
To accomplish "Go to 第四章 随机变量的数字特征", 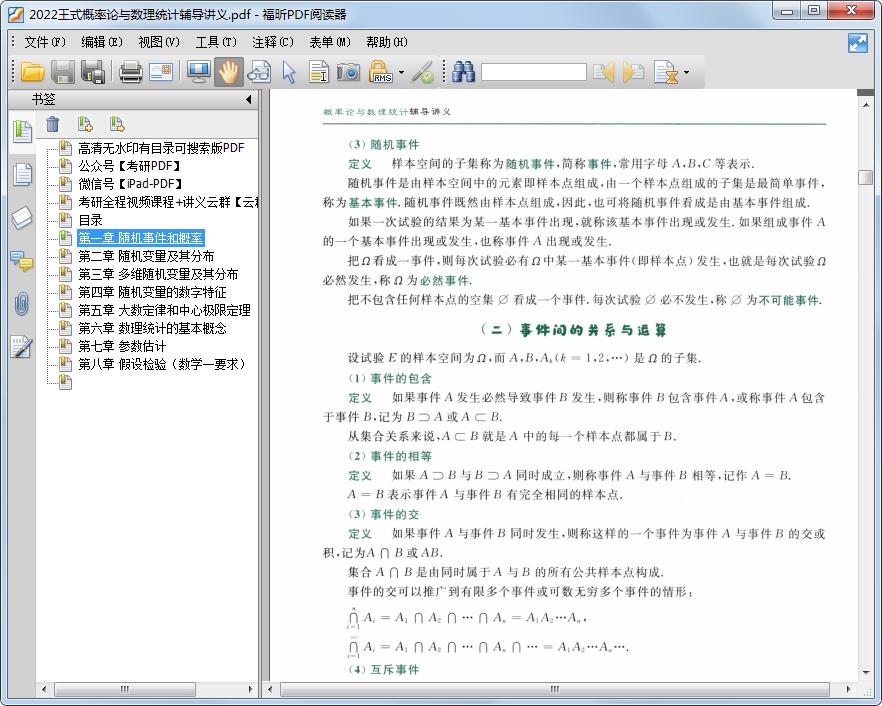I will coord(152,292).
